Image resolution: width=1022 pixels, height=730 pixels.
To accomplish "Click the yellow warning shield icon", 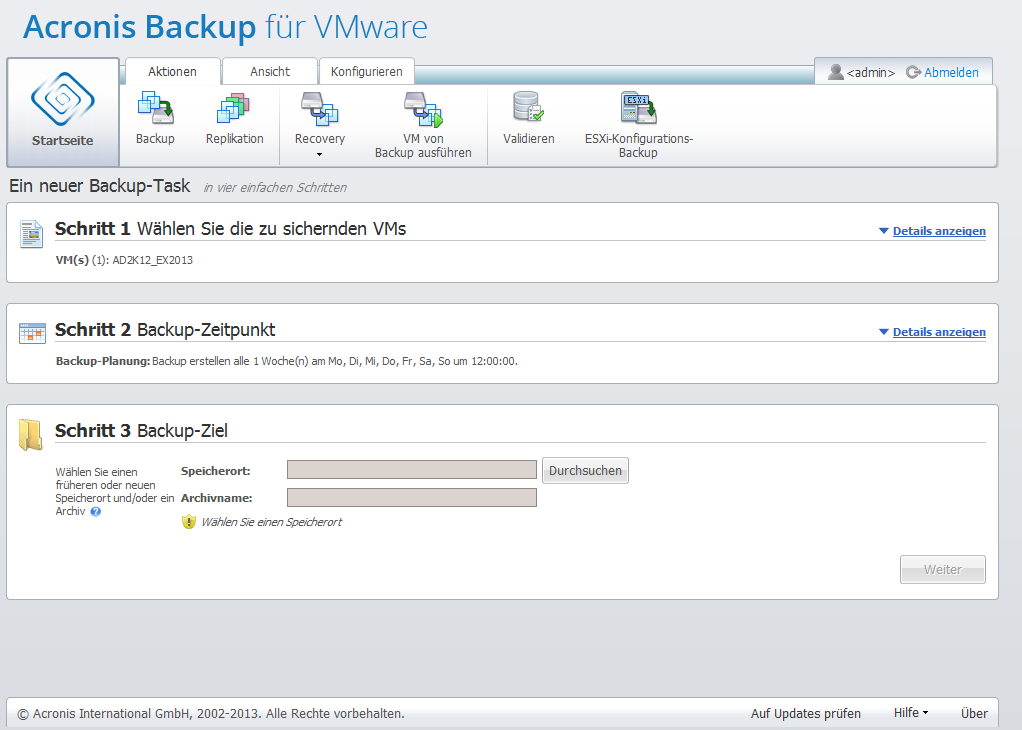I will [188, 521].
